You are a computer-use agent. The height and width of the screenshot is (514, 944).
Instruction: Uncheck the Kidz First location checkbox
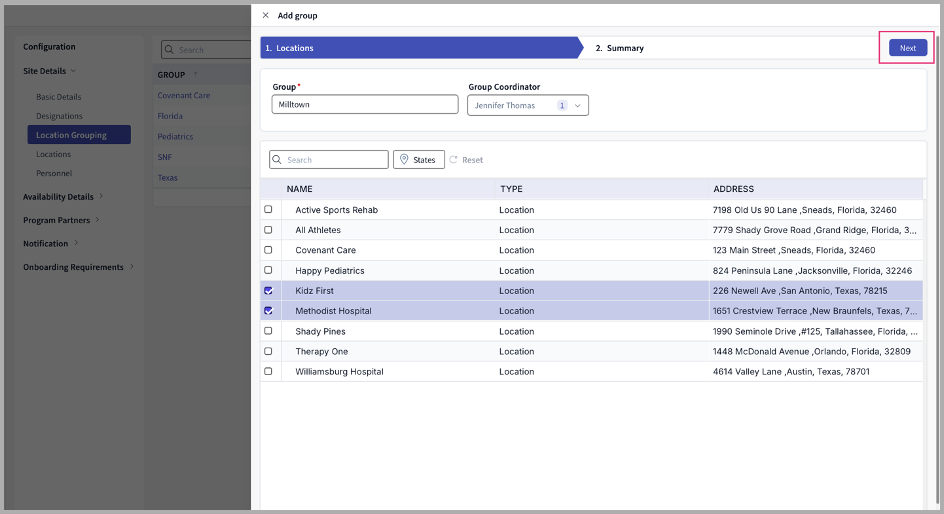coord(268,291)
